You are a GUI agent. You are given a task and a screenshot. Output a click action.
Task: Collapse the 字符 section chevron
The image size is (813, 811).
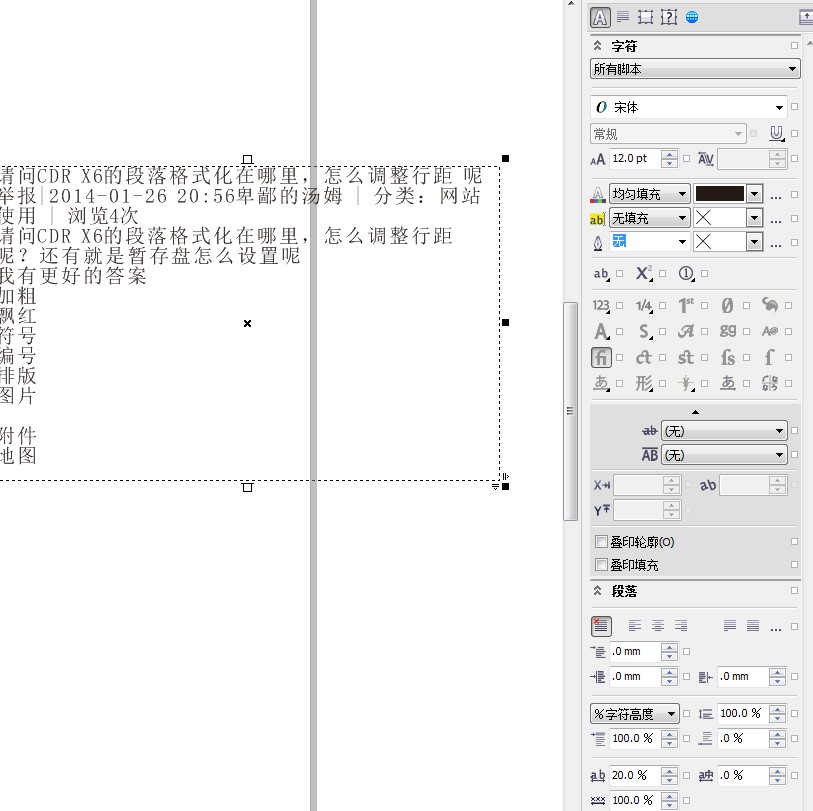(597, 46)
